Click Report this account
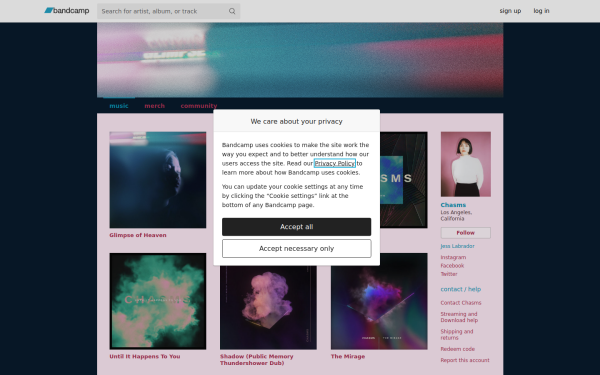Viewport: 600px width, 375px height. click(465, 360)
